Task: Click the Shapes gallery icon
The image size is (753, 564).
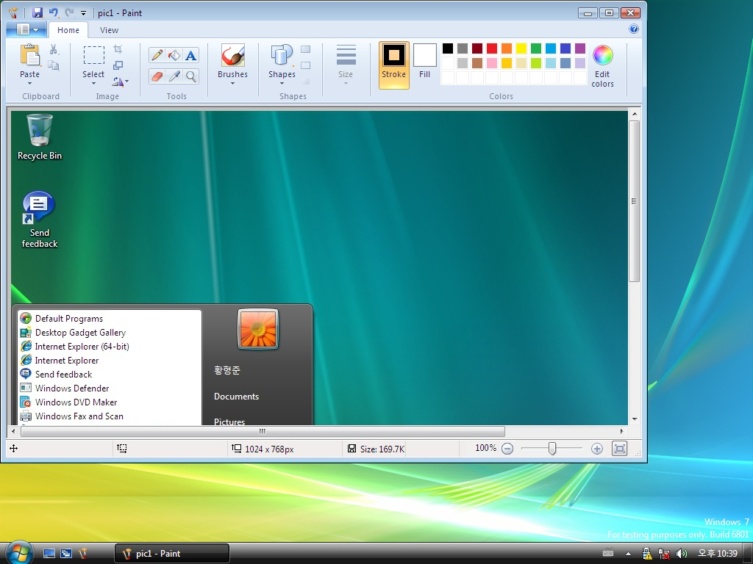Action: pyautogui.click(x=281, y=55)
